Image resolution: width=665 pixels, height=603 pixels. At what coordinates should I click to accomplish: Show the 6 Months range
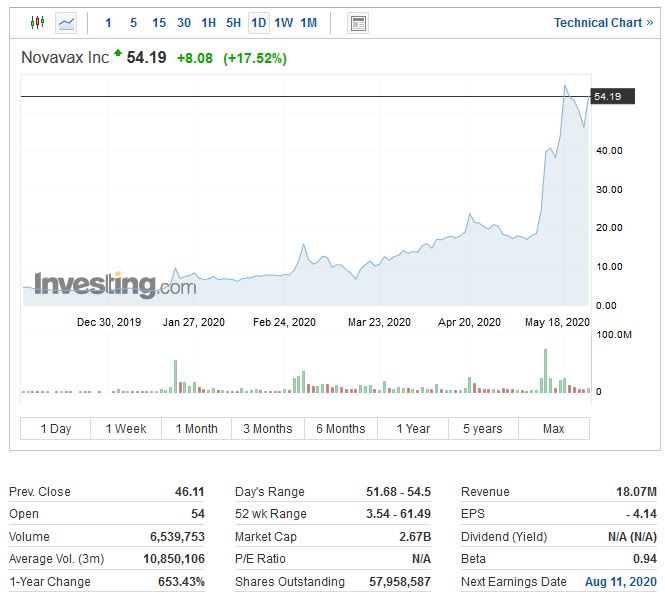[x=341, y=429]
